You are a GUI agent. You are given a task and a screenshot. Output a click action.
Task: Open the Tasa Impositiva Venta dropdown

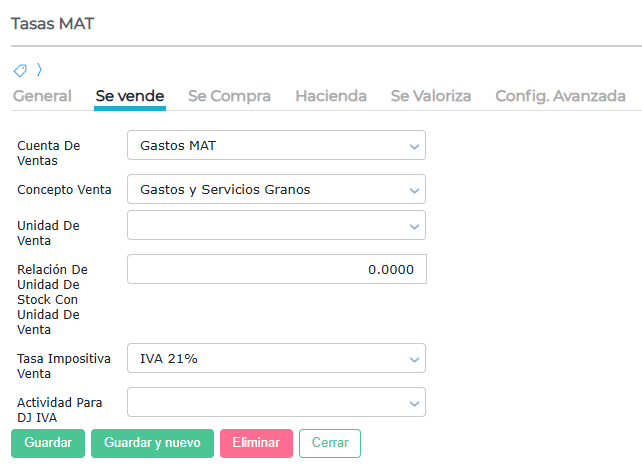276,358
